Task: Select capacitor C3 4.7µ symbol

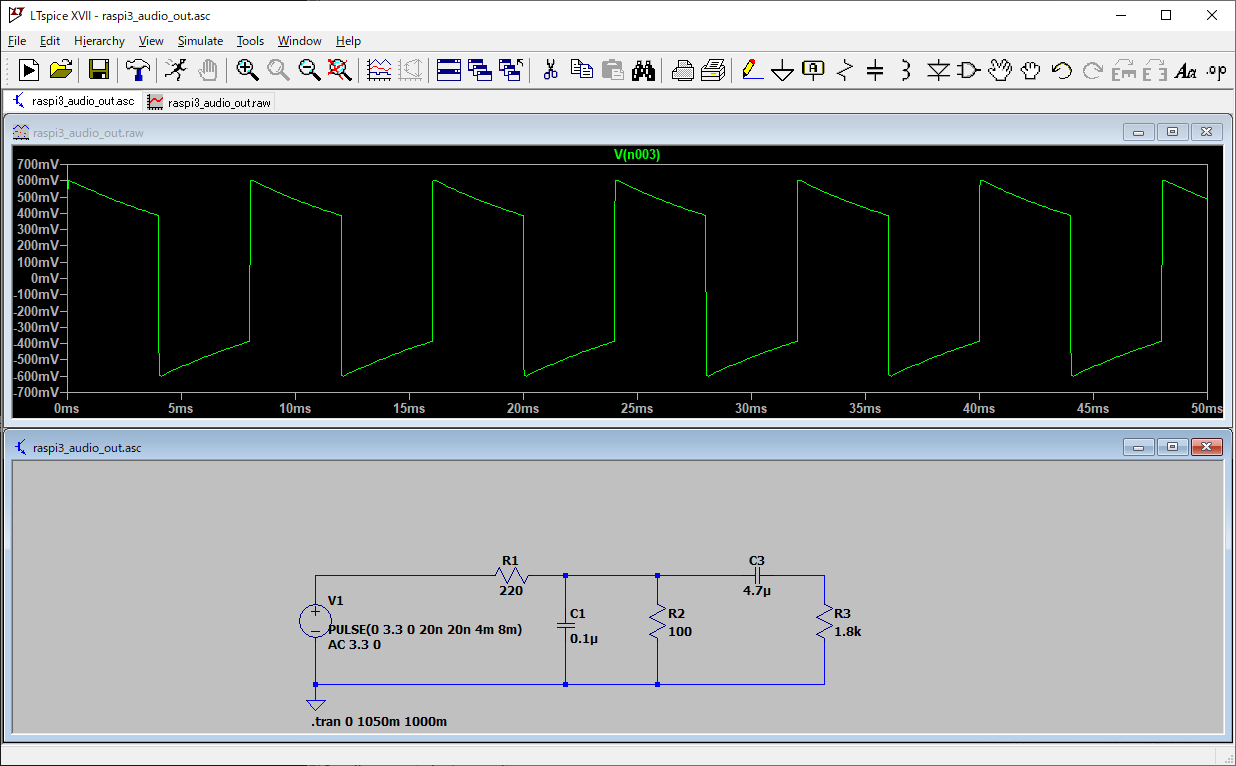Action: [757, 576]
